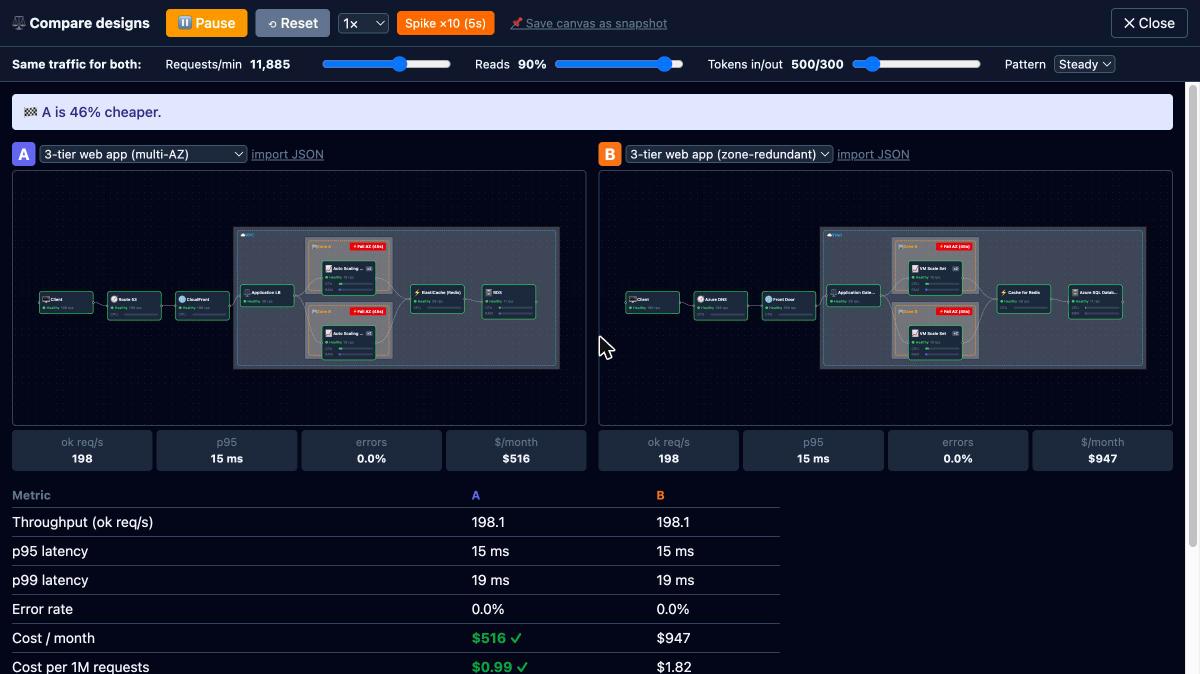The height and width of the screenshot is (674, 1200).
Task: Click design A's p95 stat card
Action: pos(227,450)
